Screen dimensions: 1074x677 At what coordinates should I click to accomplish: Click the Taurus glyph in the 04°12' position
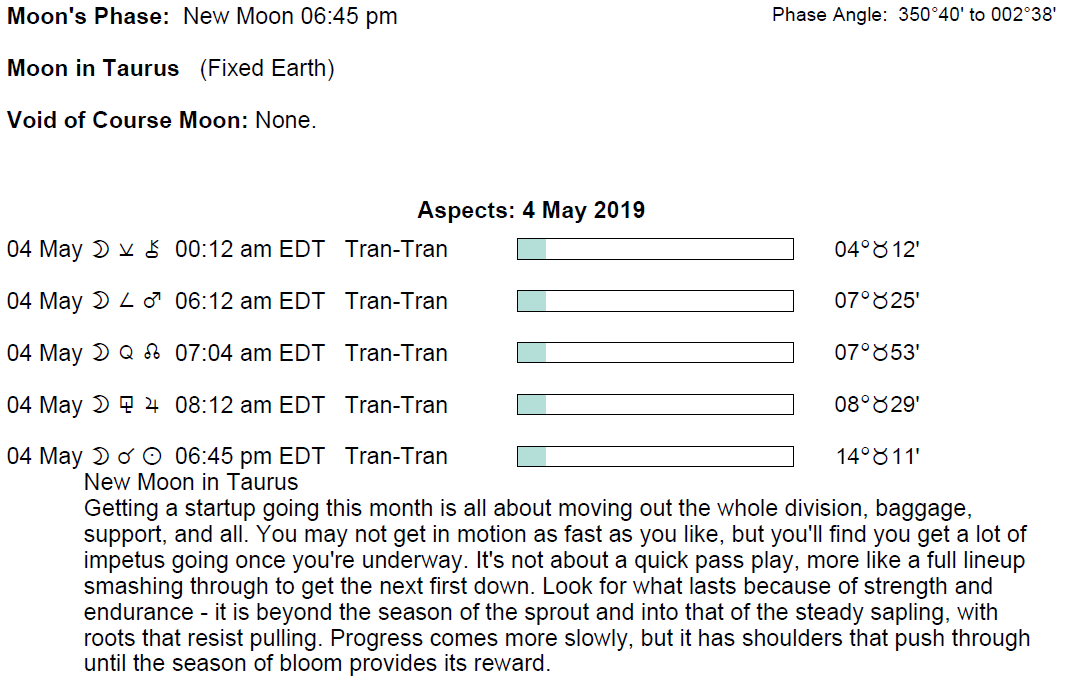pyautogui.click(x=880, y=250)
